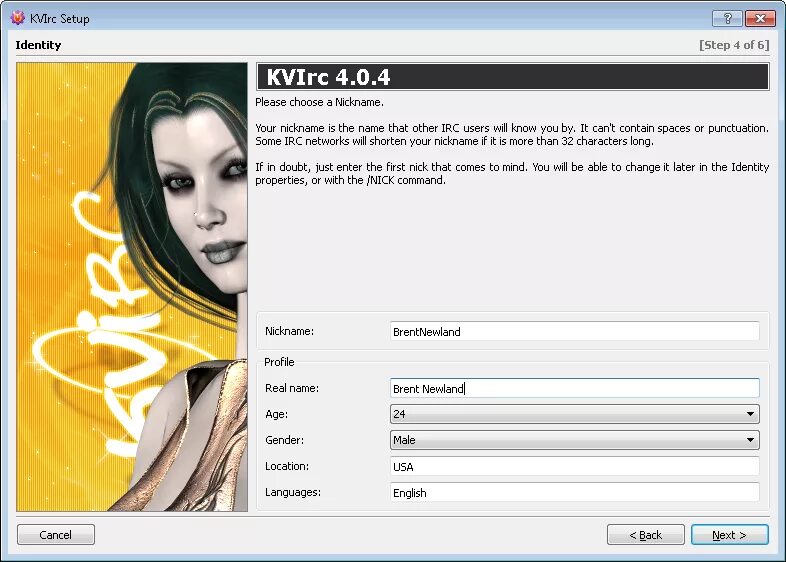Viewport: 786px width, 562px height.
Task: Open the Age dropdown
Action: point(574,414)
